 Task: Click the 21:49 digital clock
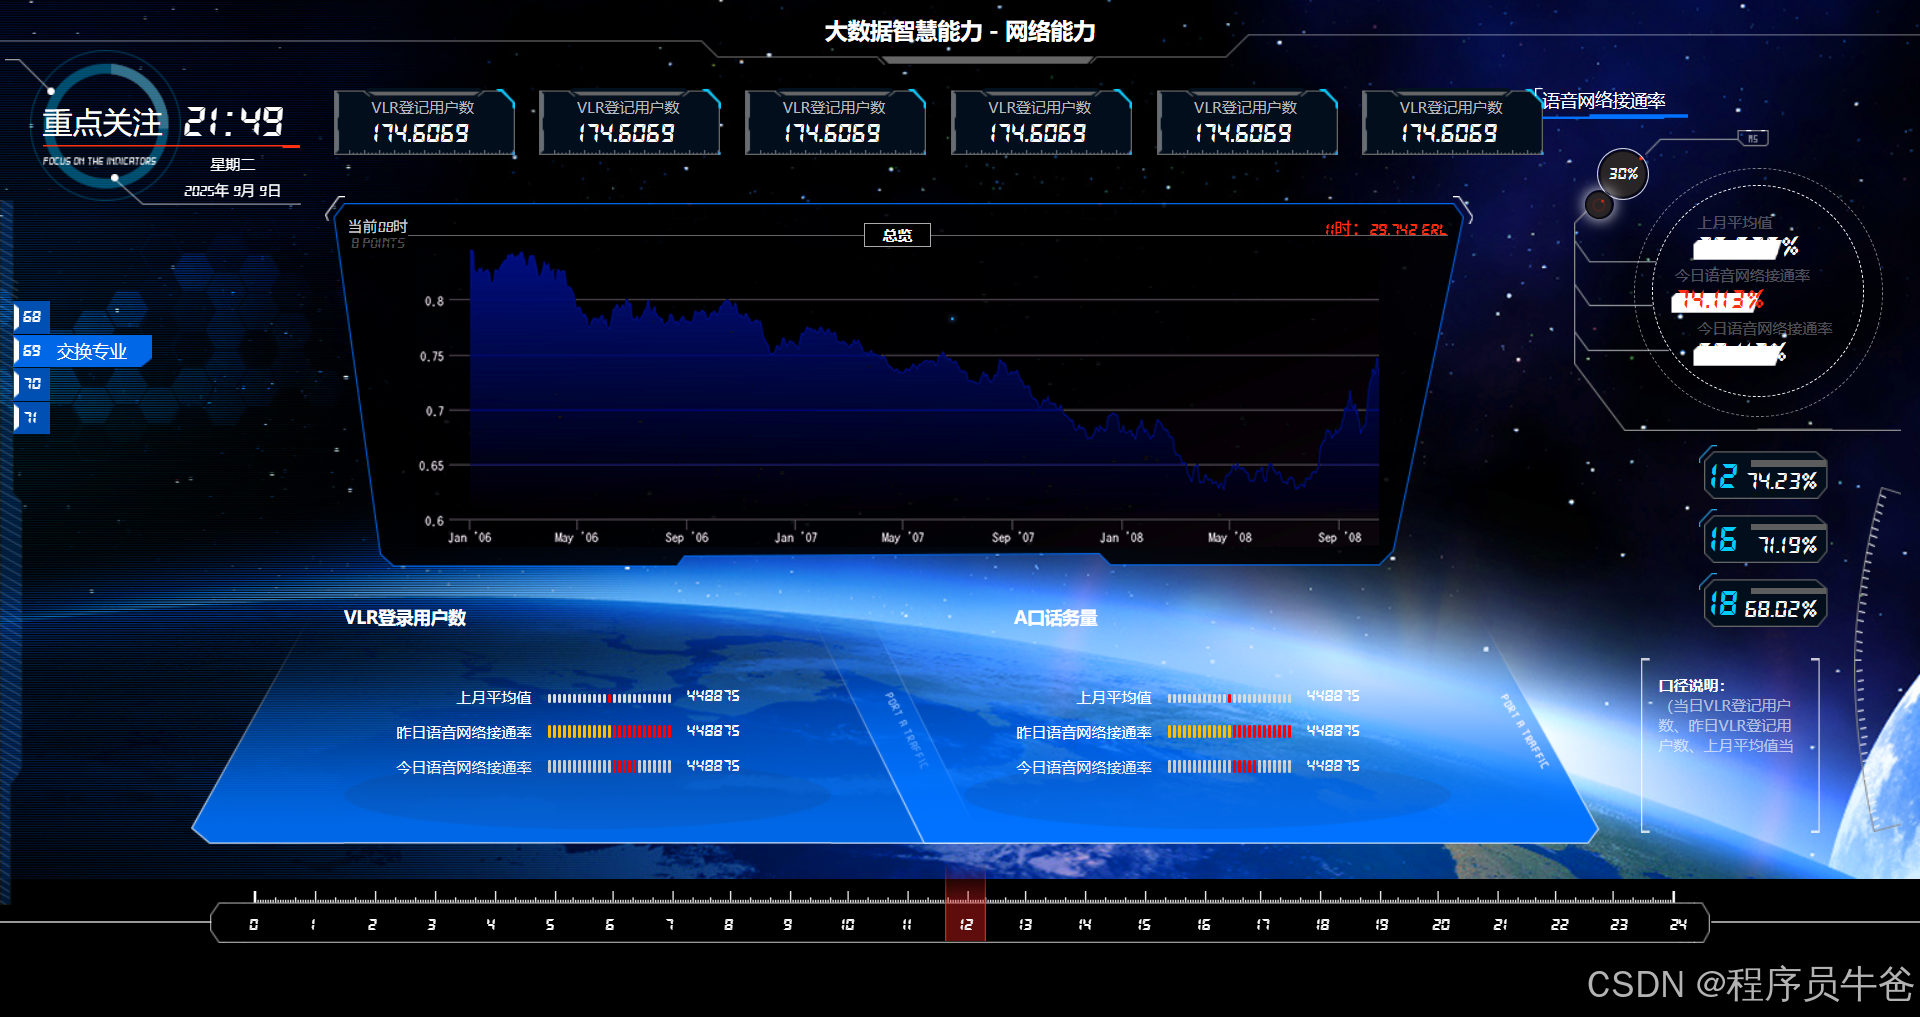pos(234,122)
